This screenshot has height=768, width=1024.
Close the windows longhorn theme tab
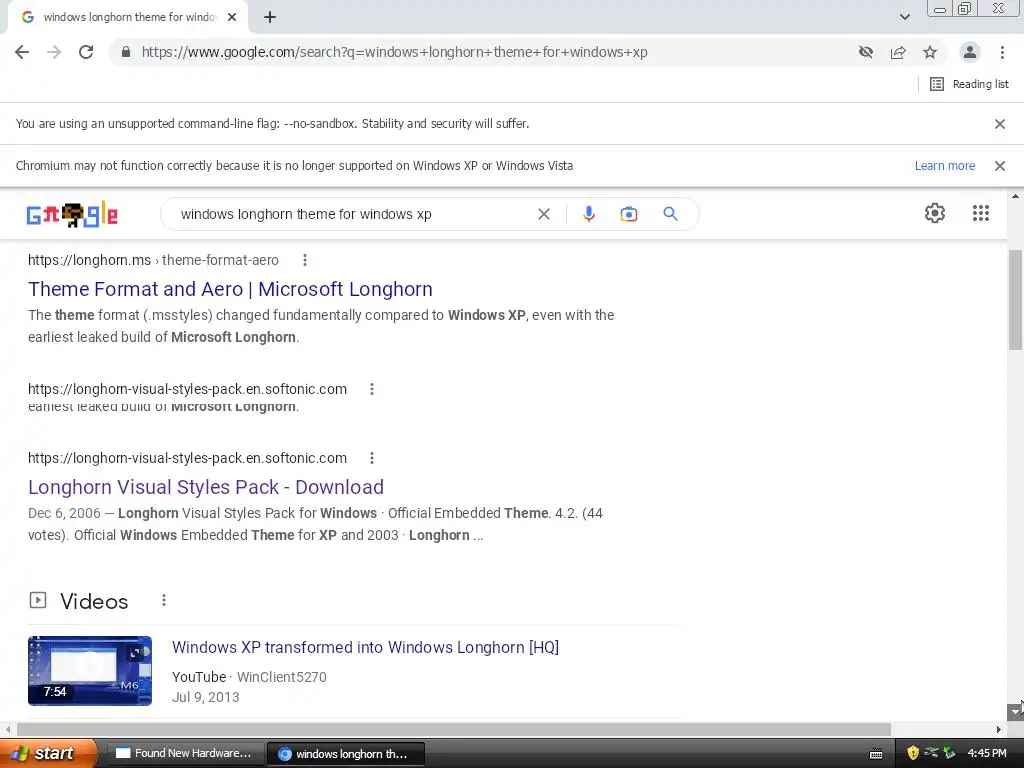coord(232,18)
